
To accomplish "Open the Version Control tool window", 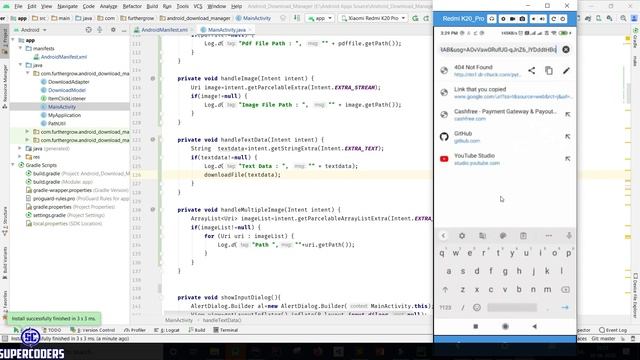I will coord(93,330).
